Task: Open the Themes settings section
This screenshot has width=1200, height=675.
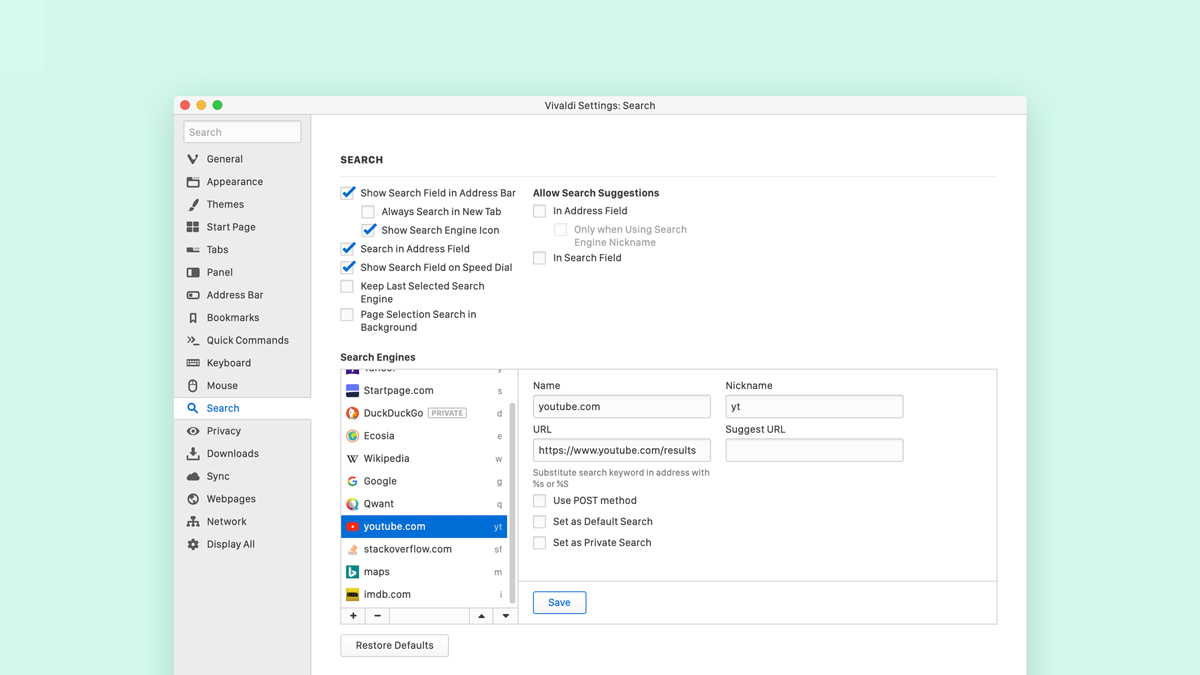Action: click(x=242, y=204)
